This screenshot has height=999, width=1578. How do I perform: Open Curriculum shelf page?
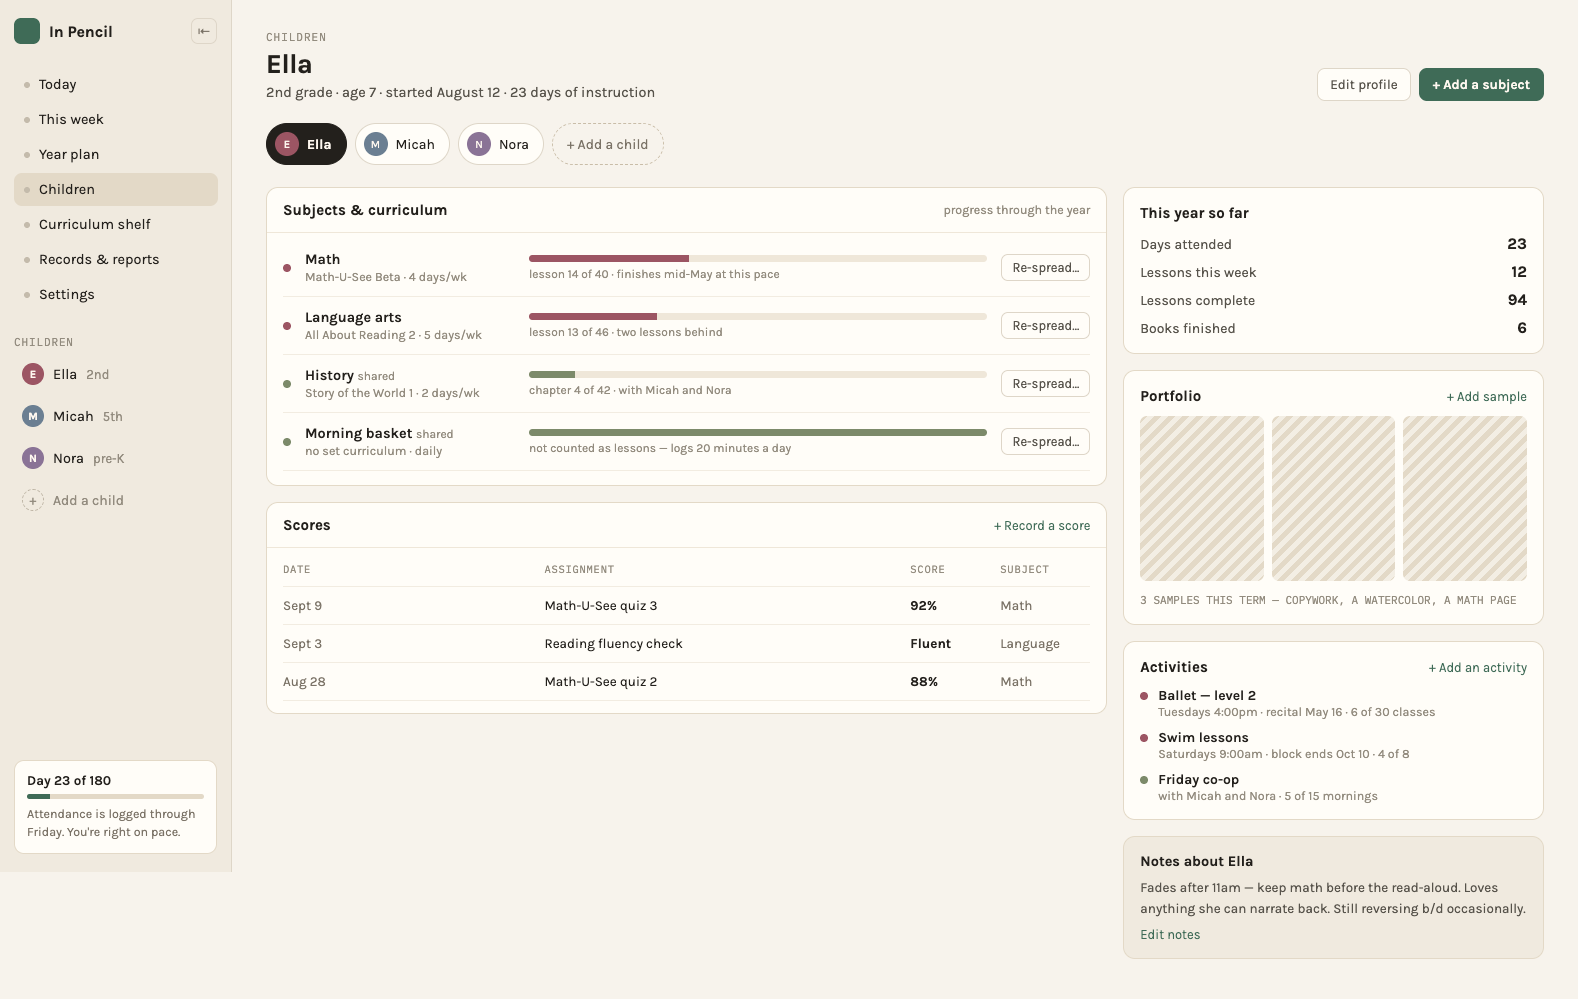[116, 224]
